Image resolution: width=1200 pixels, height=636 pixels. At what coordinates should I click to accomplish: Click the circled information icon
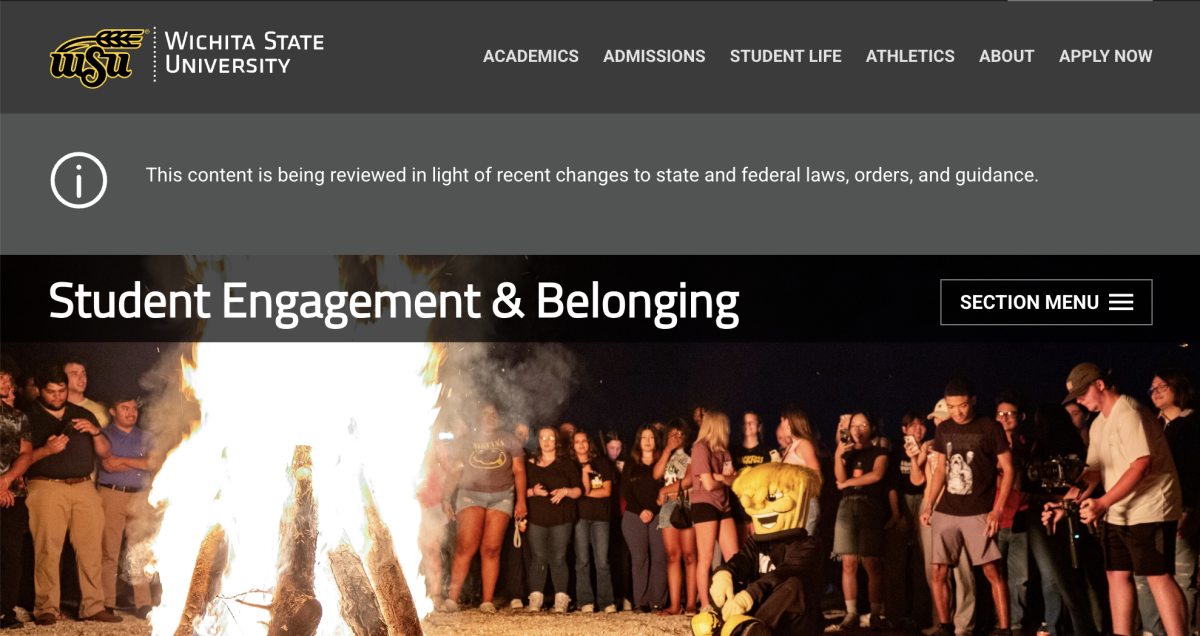[x=79, y=180]
